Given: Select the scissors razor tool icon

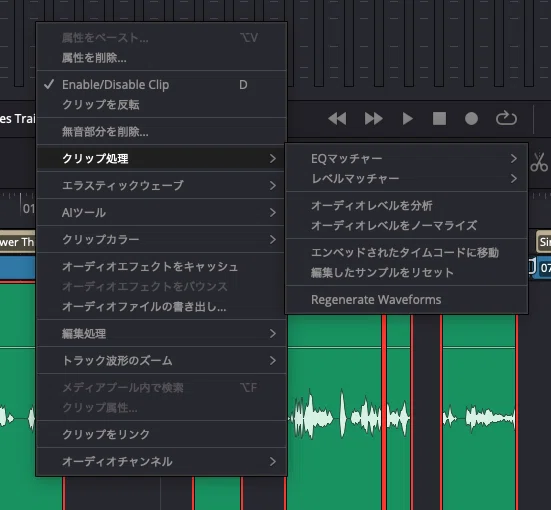Looking at the screenshot, I should click(539, 162).
